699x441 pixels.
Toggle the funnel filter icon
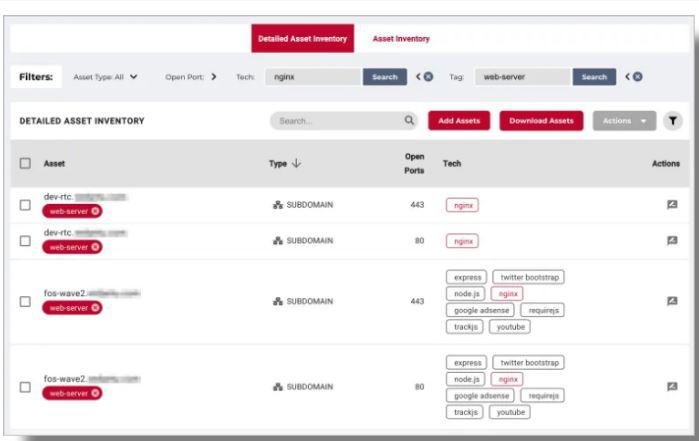(x=673, y=120)
